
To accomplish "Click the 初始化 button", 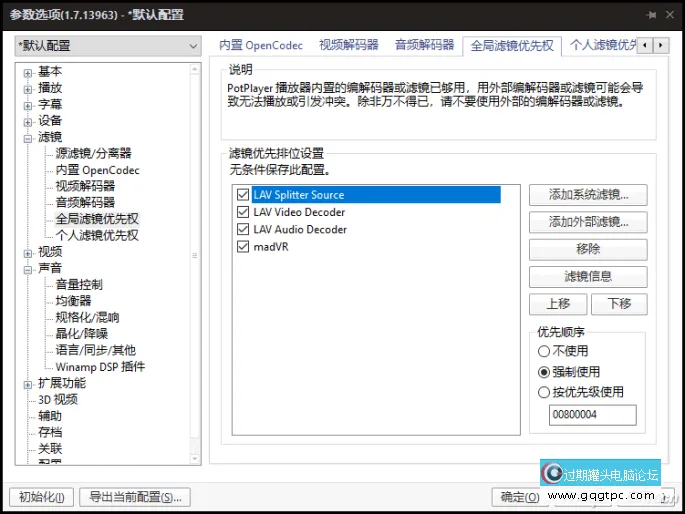I will coord(42,497).
